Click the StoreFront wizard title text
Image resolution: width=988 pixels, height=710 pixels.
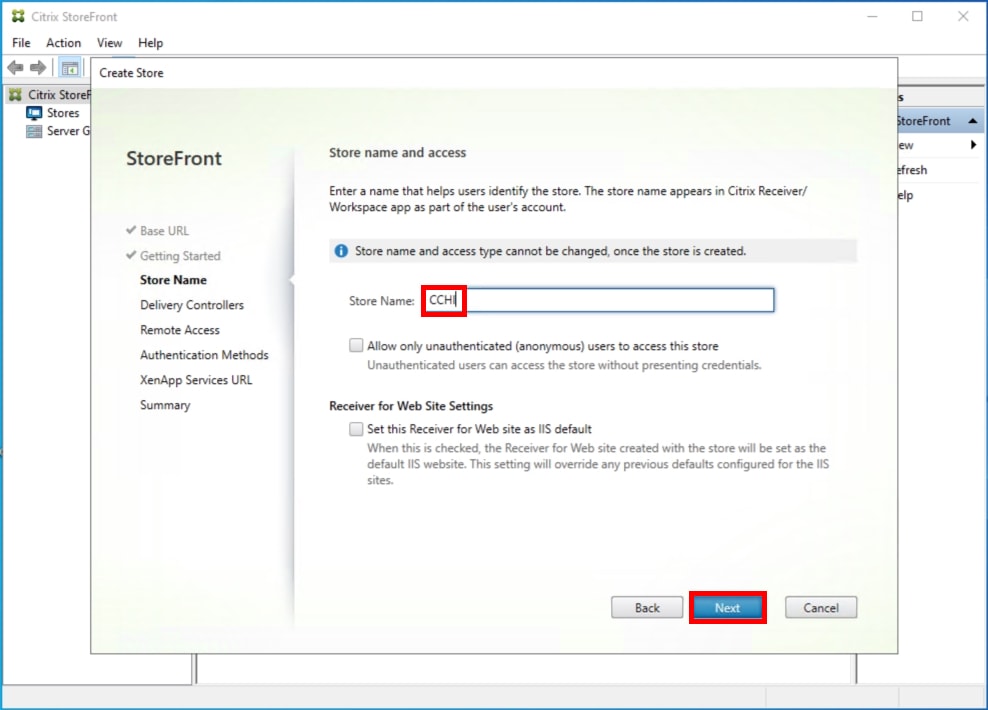(x=174, y=158)
